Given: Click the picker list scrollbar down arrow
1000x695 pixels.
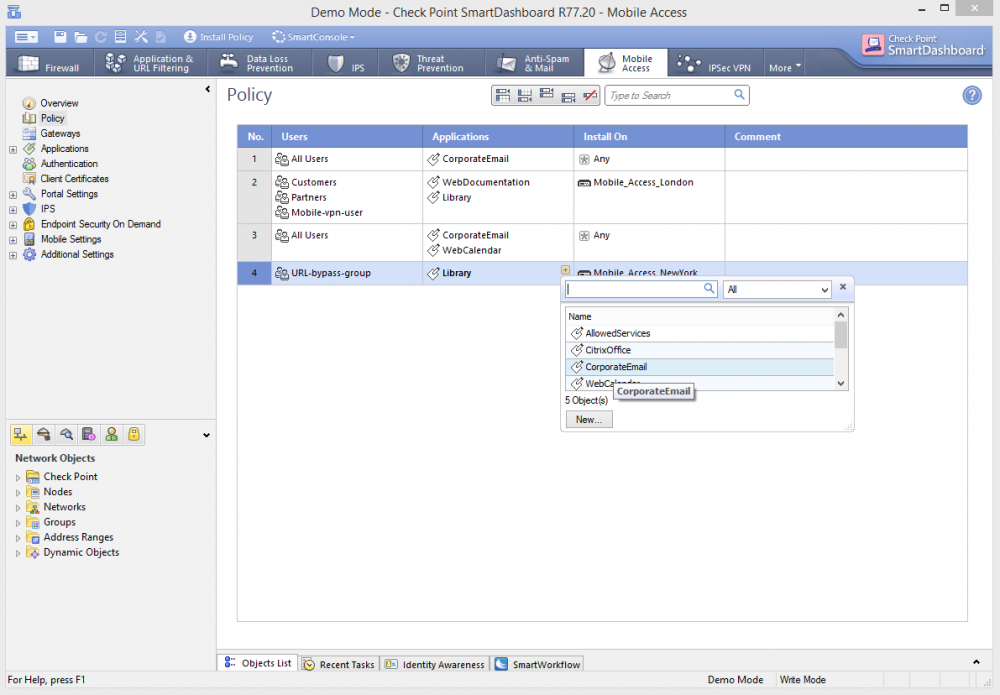Looking at the screenshot, I should pos(841,383).
